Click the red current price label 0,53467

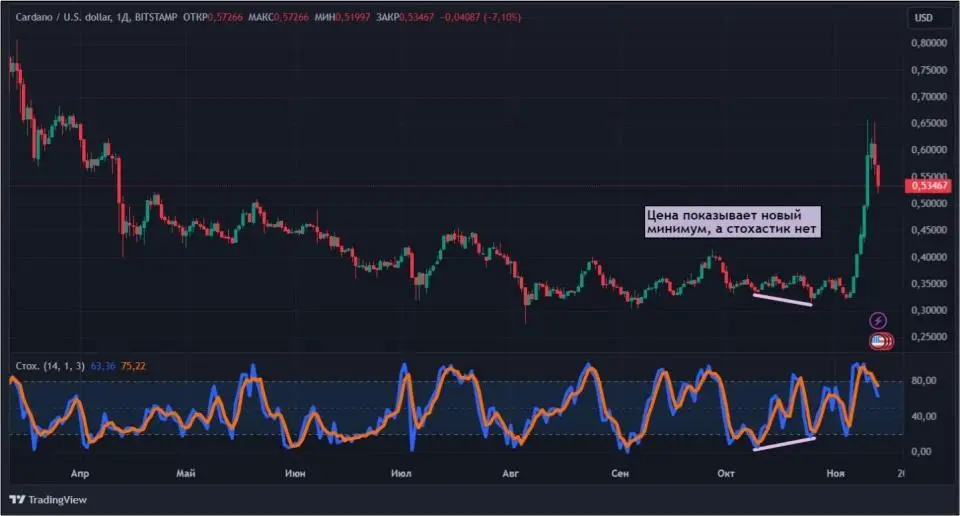click(926, 186)
